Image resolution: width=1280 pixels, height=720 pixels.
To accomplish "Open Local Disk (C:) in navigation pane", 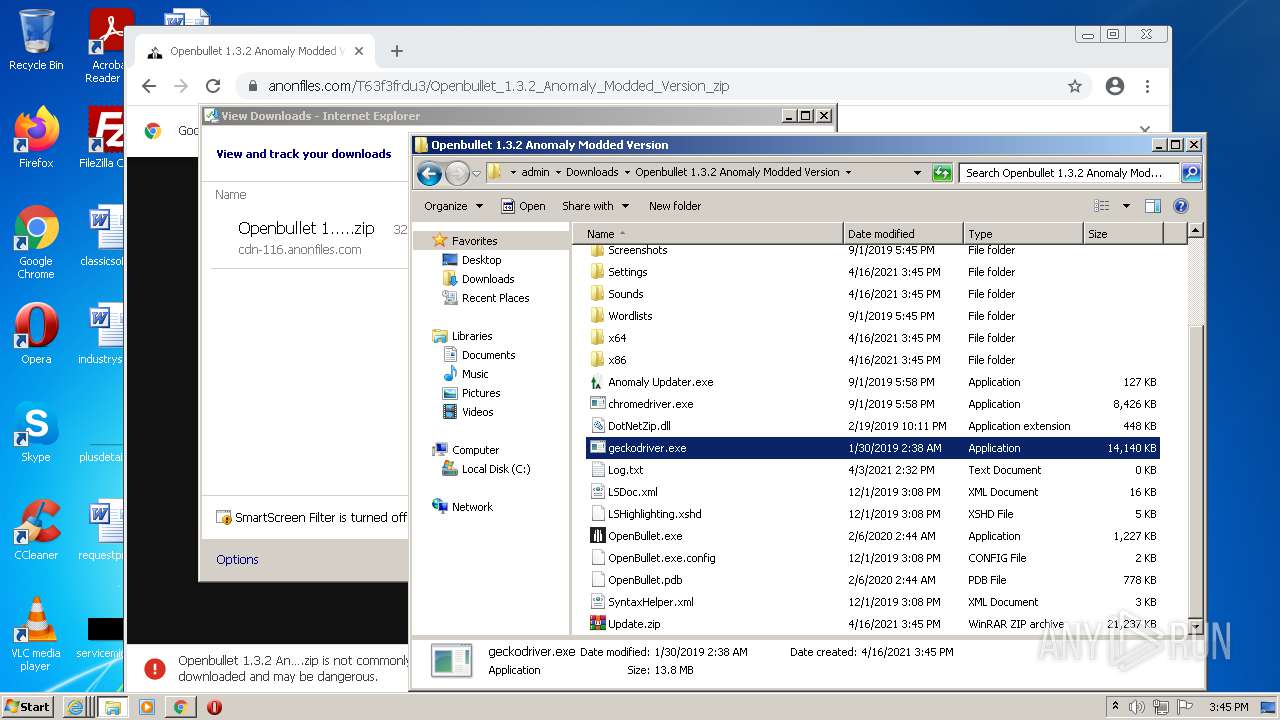I will click(x=496, y=469).
